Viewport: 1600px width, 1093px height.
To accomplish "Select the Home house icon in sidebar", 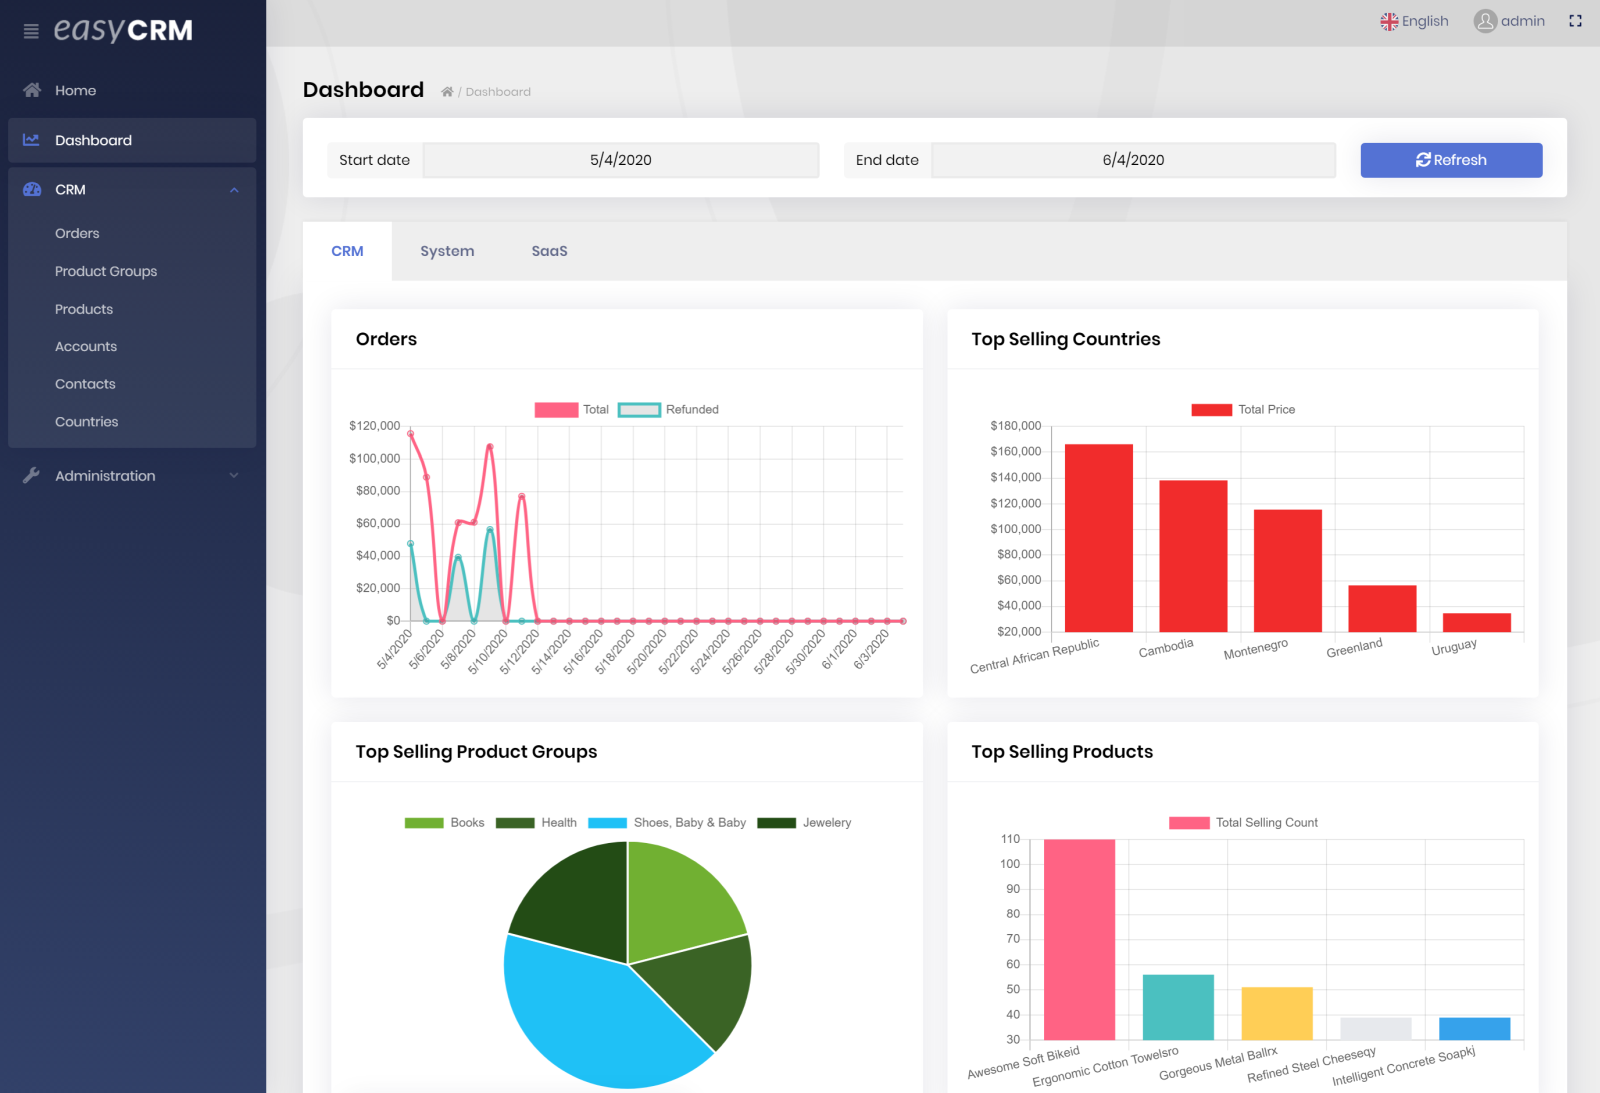I will click(31, 89).
